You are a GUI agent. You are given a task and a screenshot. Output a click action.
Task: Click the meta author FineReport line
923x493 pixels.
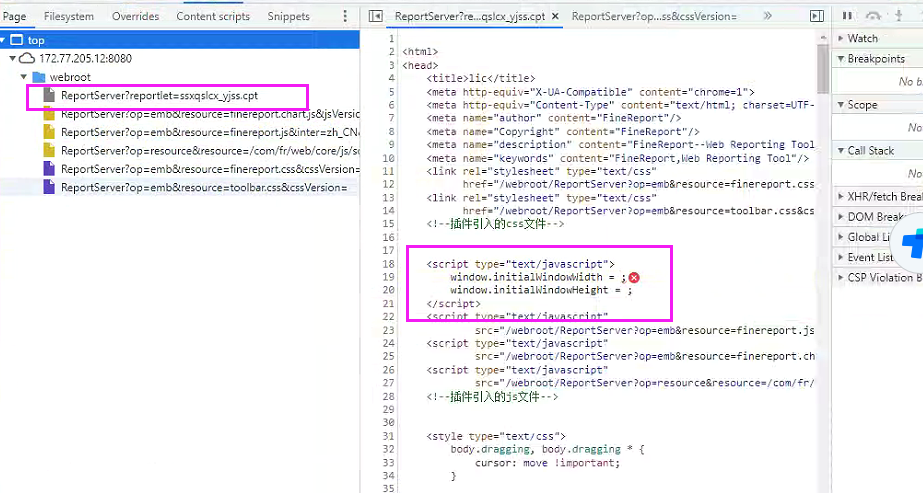point(554,118)
